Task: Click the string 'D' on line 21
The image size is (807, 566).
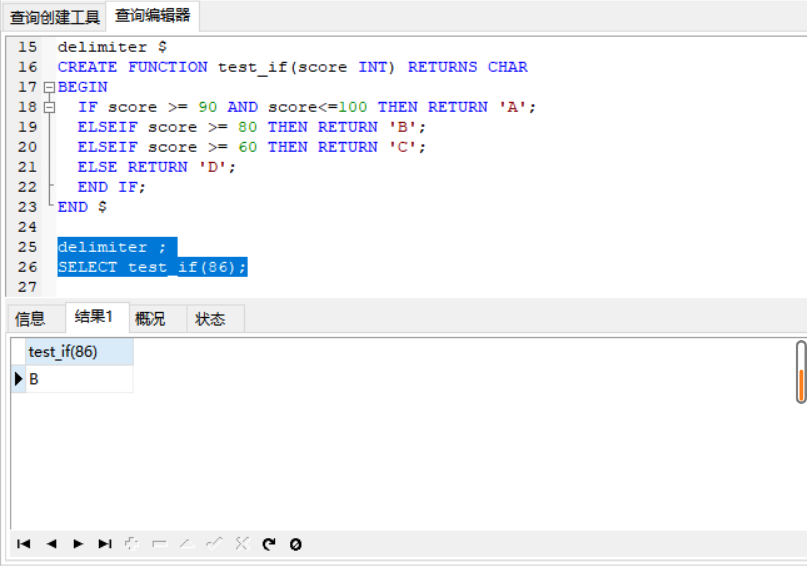Action: point(213,167)
